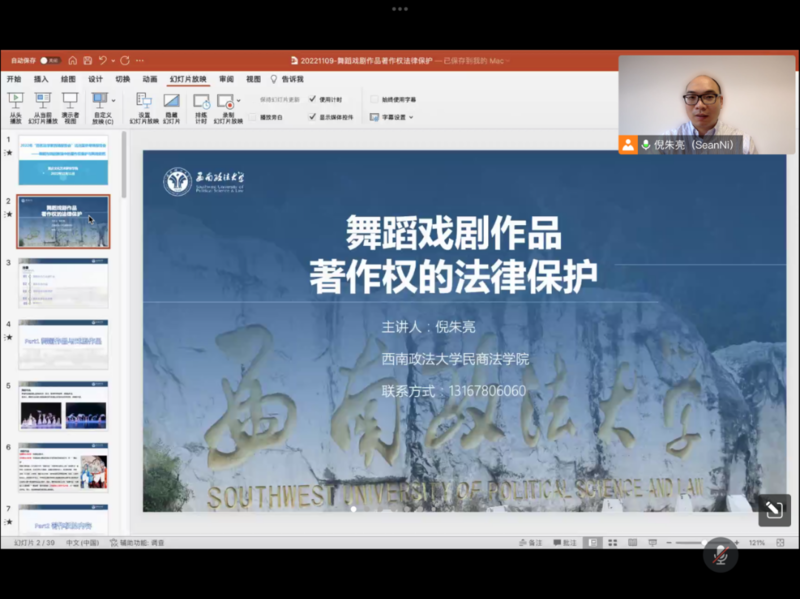Click the zoom out minus icon

(669, 542)
